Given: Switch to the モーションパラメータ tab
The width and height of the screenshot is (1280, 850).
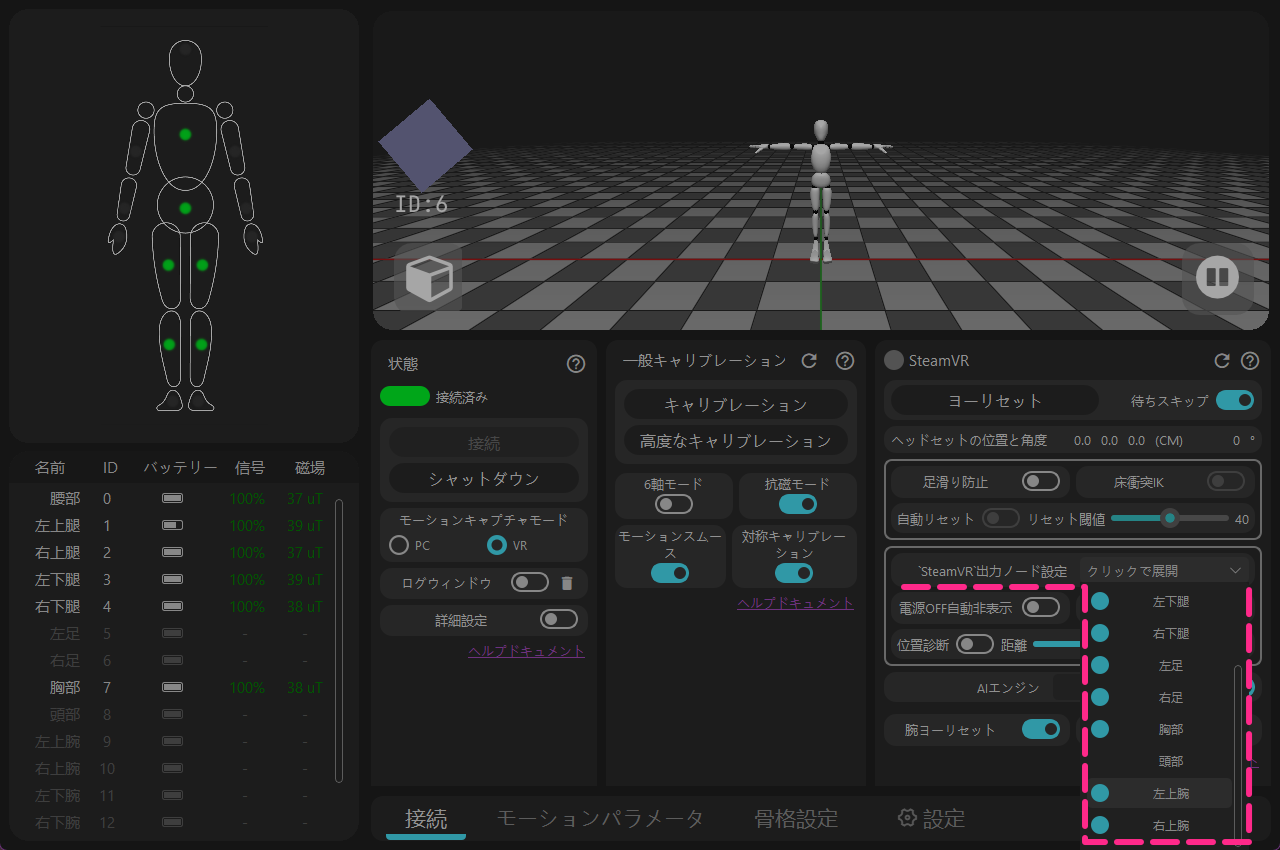Looking at the screenshot, I should point(600,818).
